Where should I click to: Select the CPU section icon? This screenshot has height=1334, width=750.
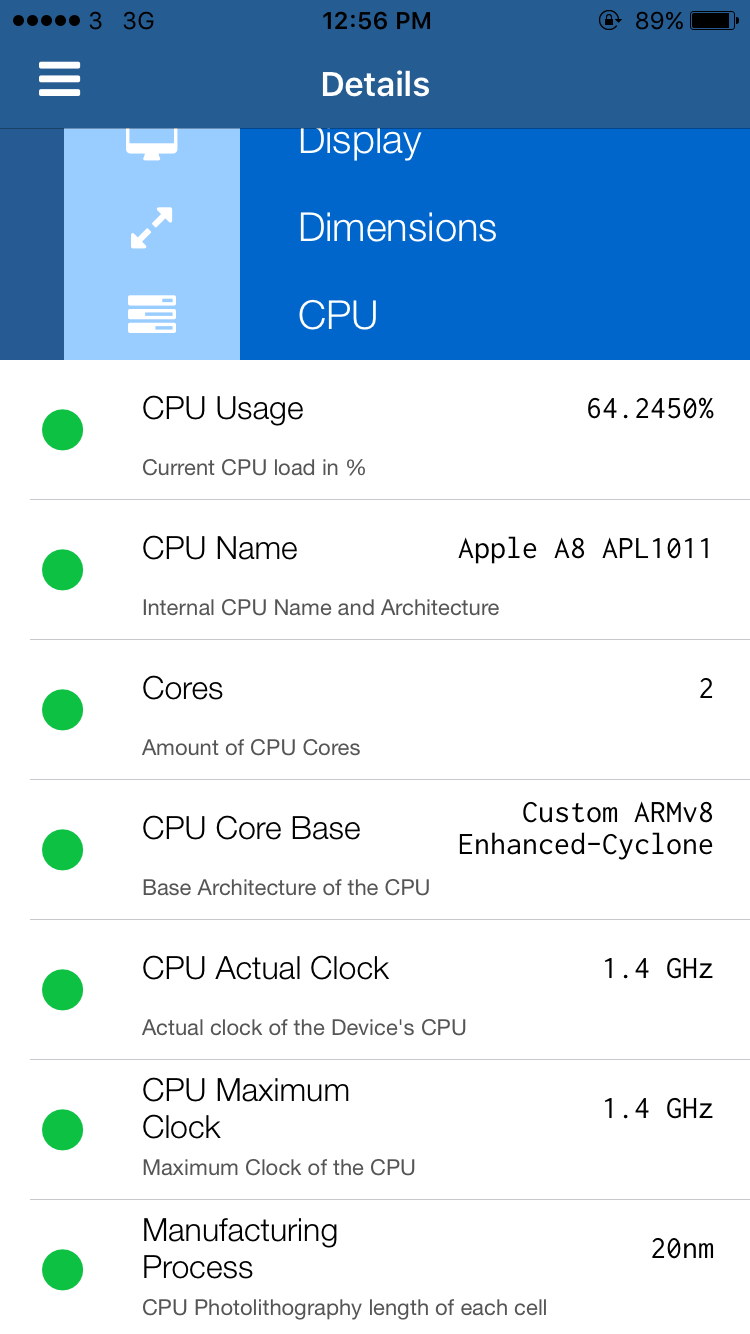[x=151, y=314]
